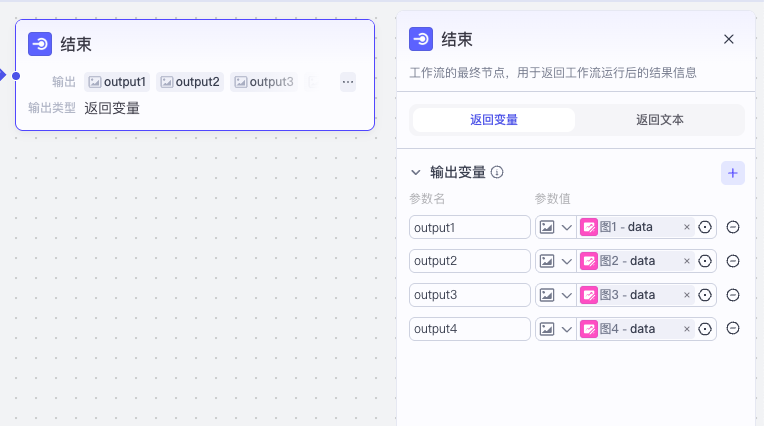Click the pink node icon beside 图2
Image resolution: width=764 pixels, height=426 pixels.
tap(589, 261)
